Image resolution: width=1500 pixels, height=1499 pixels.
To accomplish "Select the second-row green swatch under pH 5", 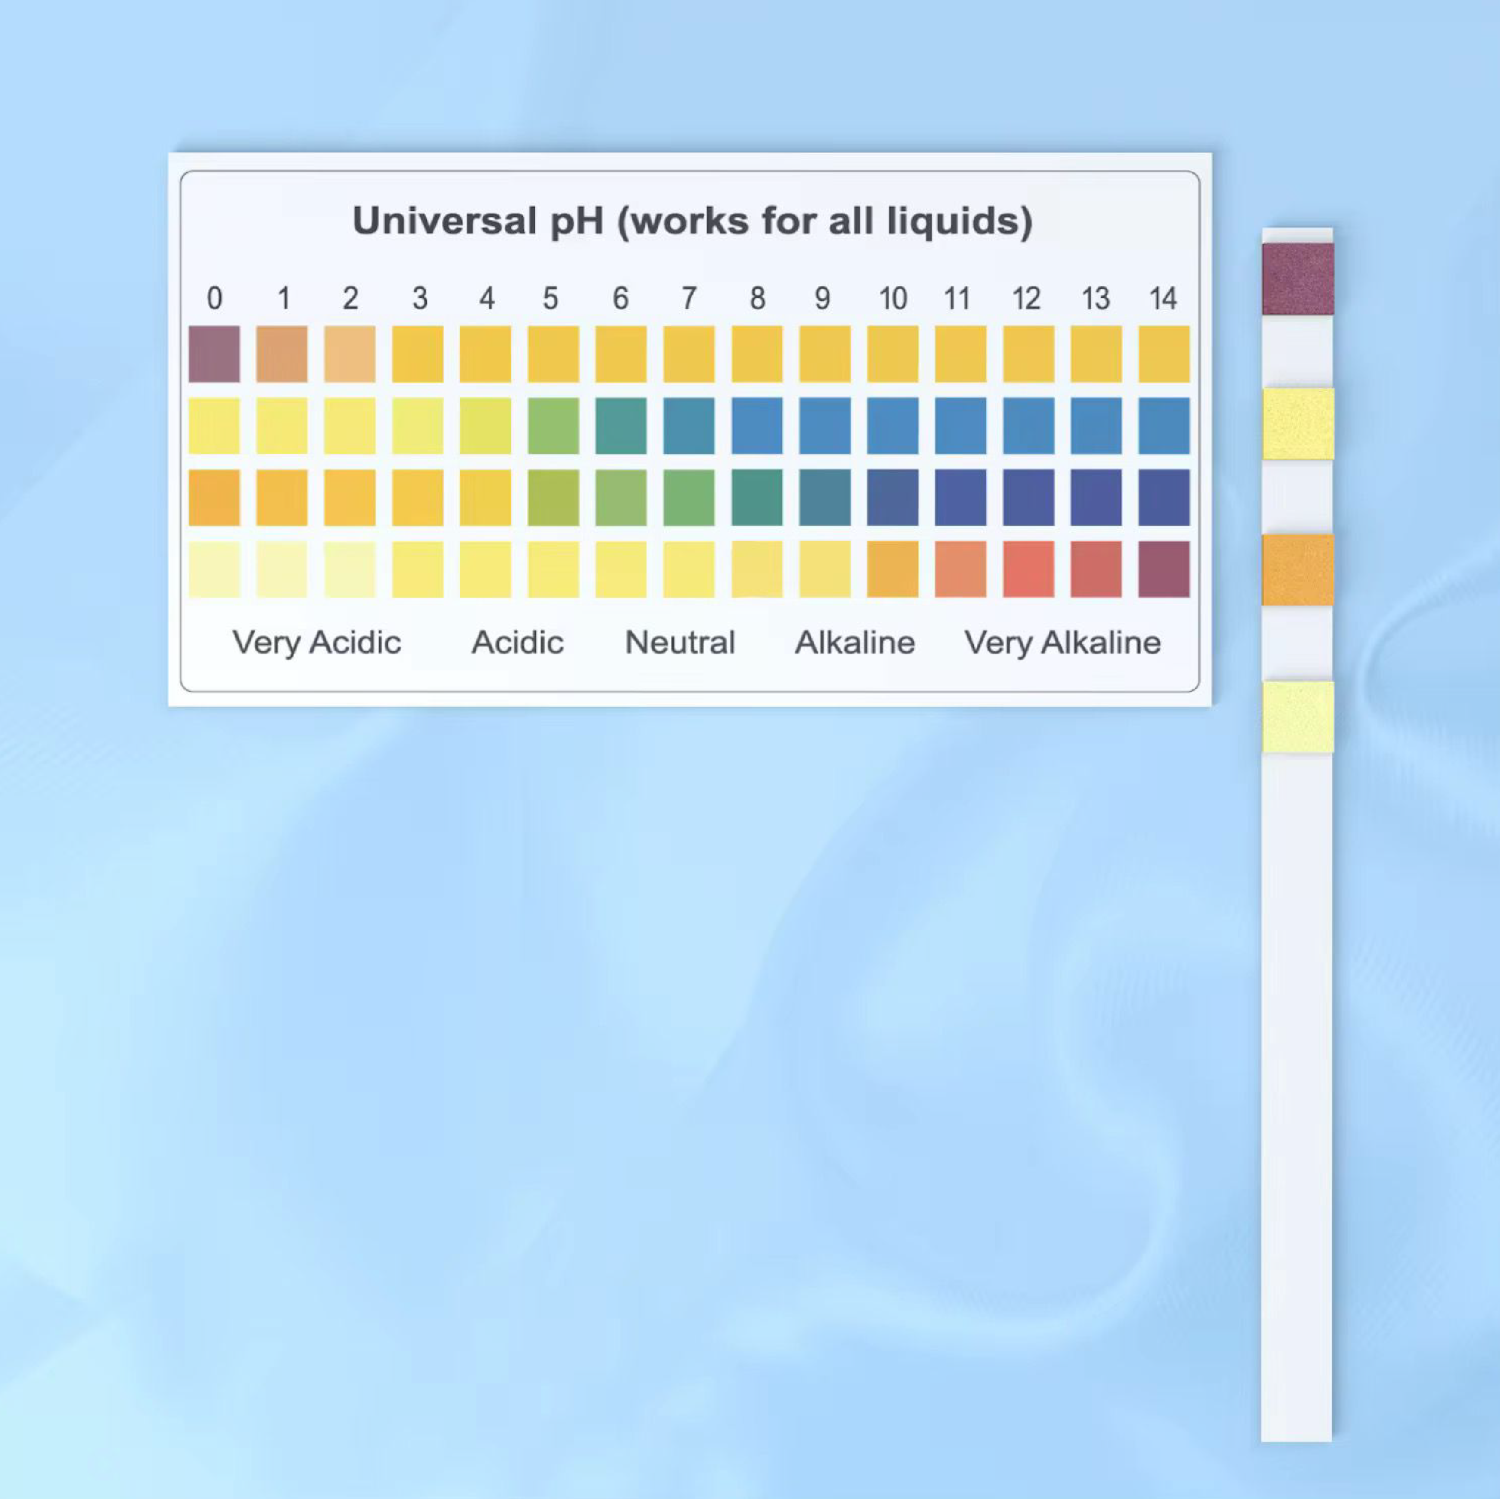I will coord(553,426).
